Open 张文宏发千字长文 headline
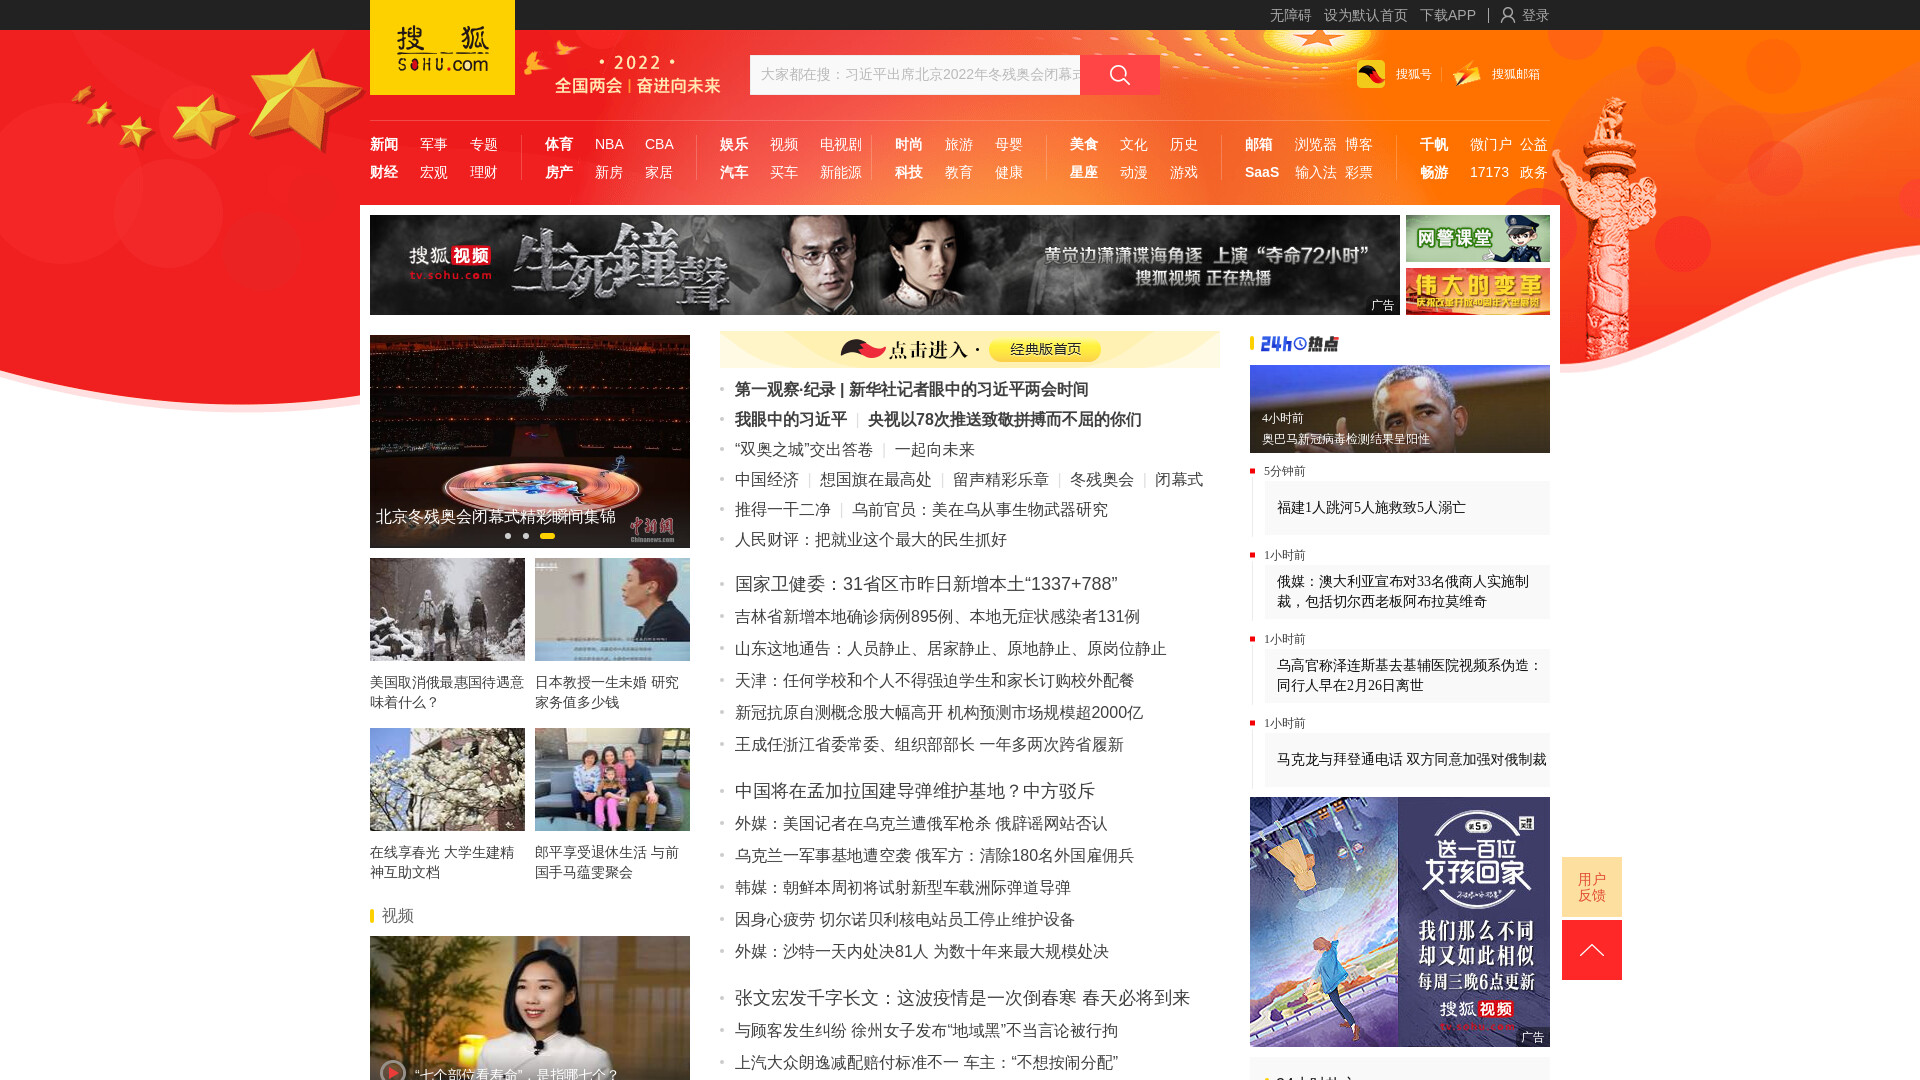This screenshot has height=1080, width=1920. pos(962,998)
